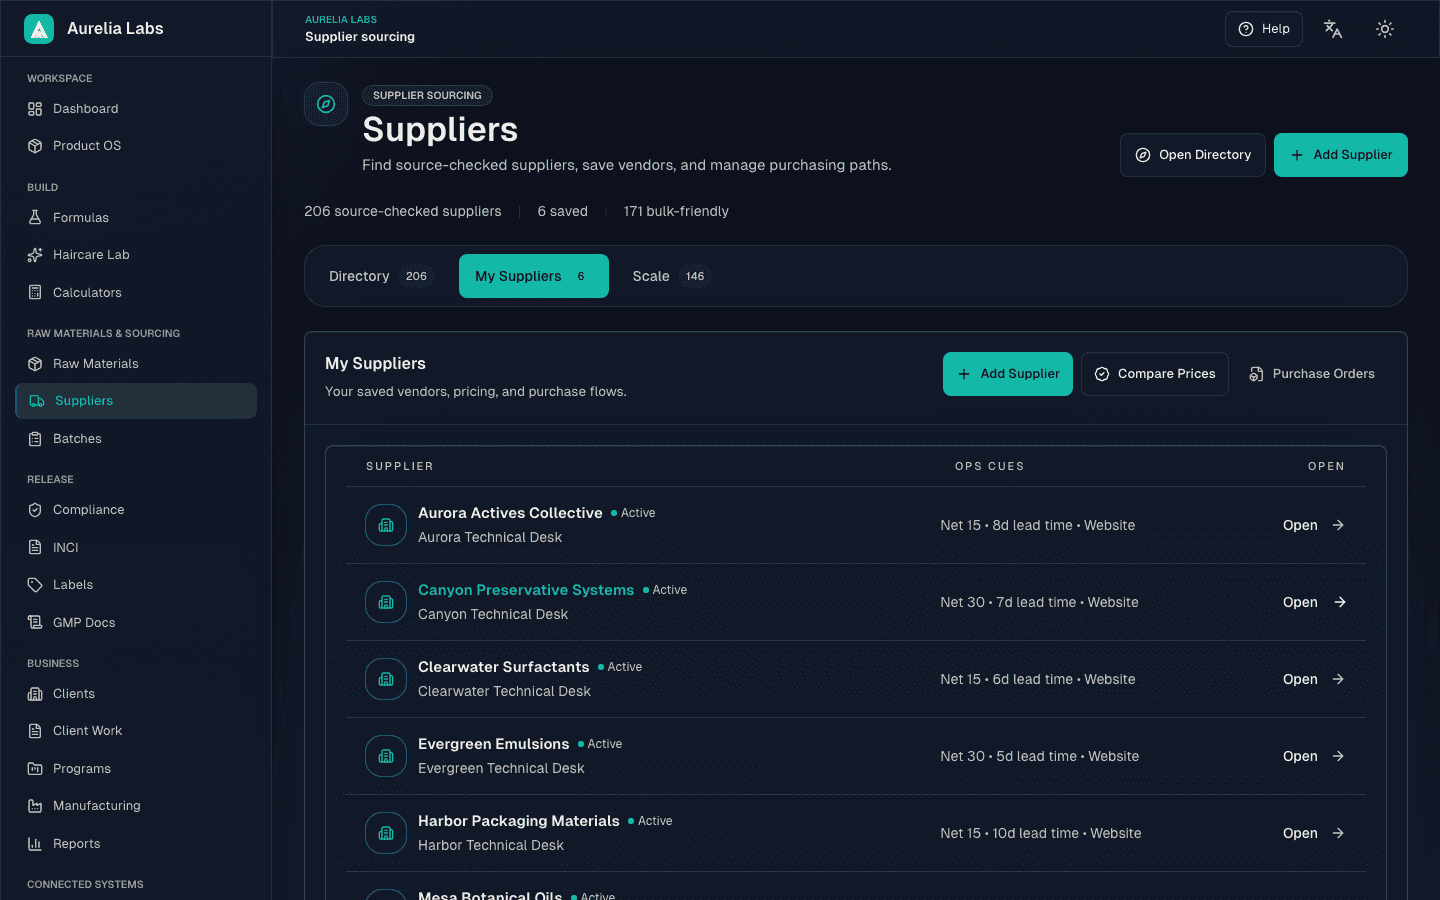Click the compass icon beside Suppliers heading

(326, 104)
